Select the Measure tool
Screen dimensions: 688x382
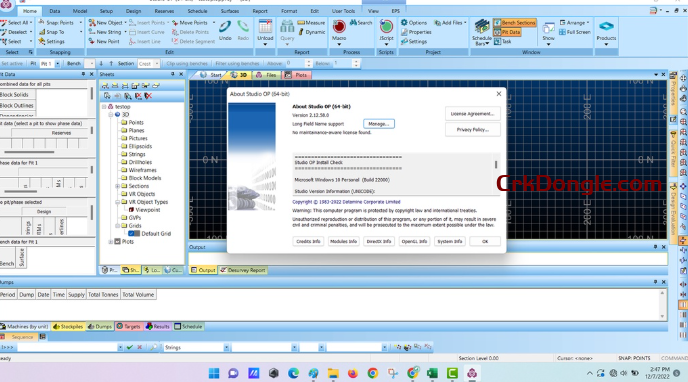pos(311,22)
